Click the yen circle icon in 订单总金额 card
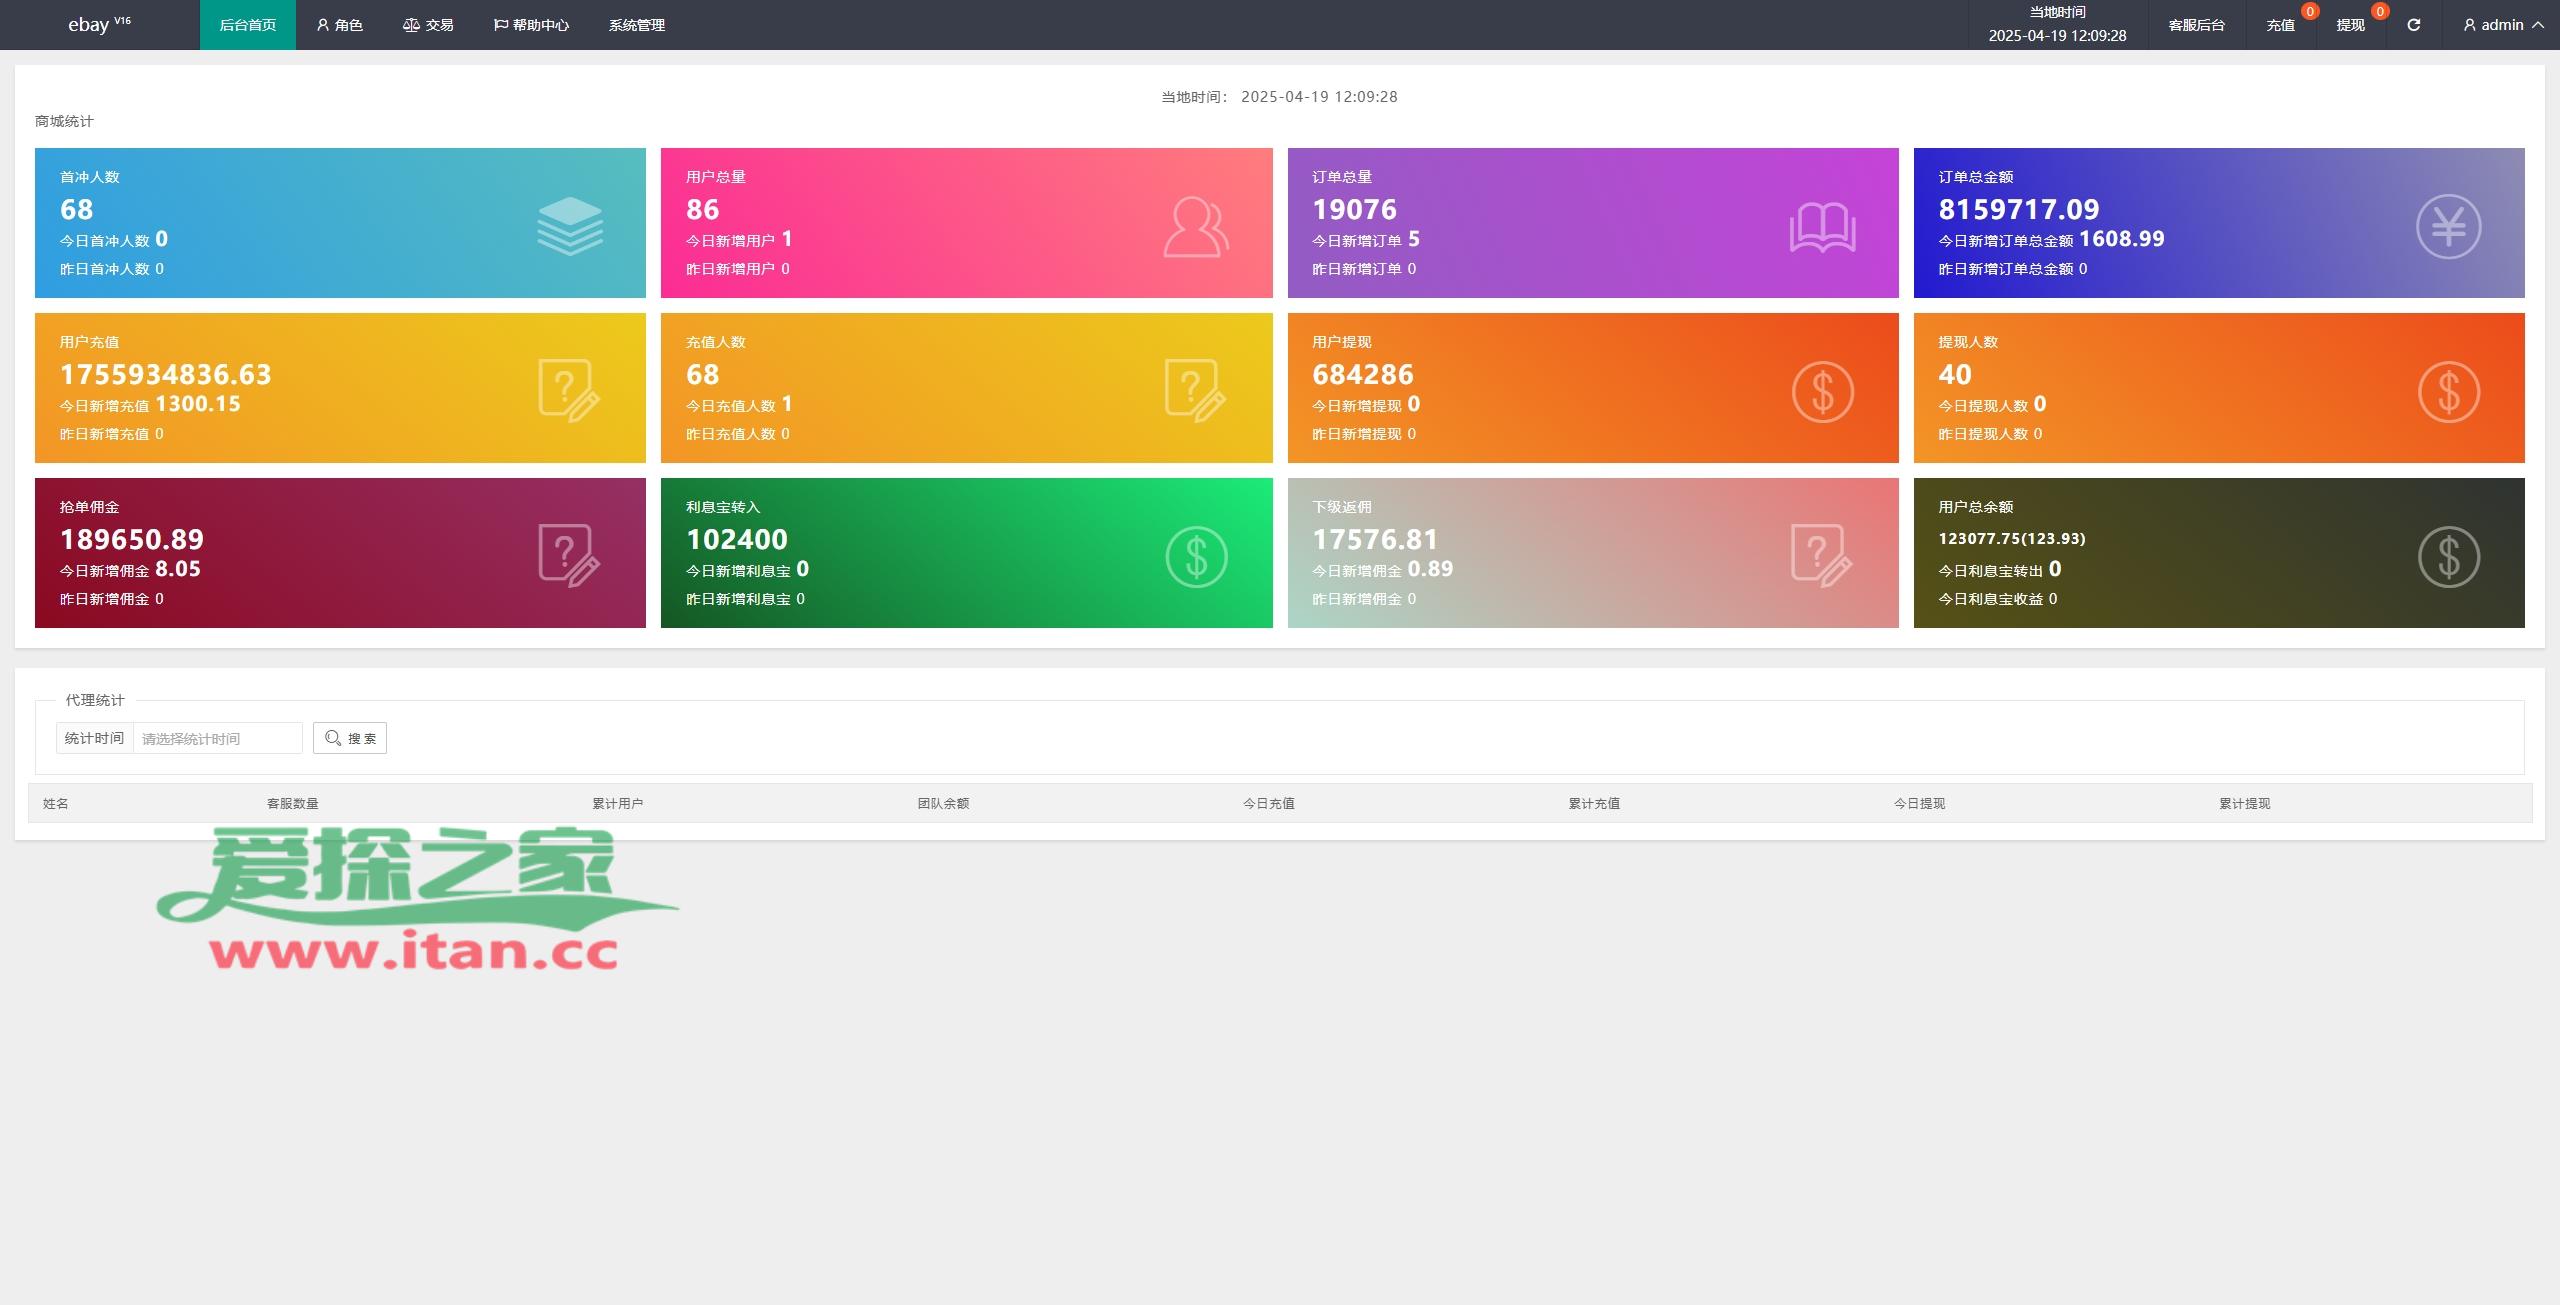Viewport: 2560px width, 1305px height. pyautogui.click(x=2448, y=227)
